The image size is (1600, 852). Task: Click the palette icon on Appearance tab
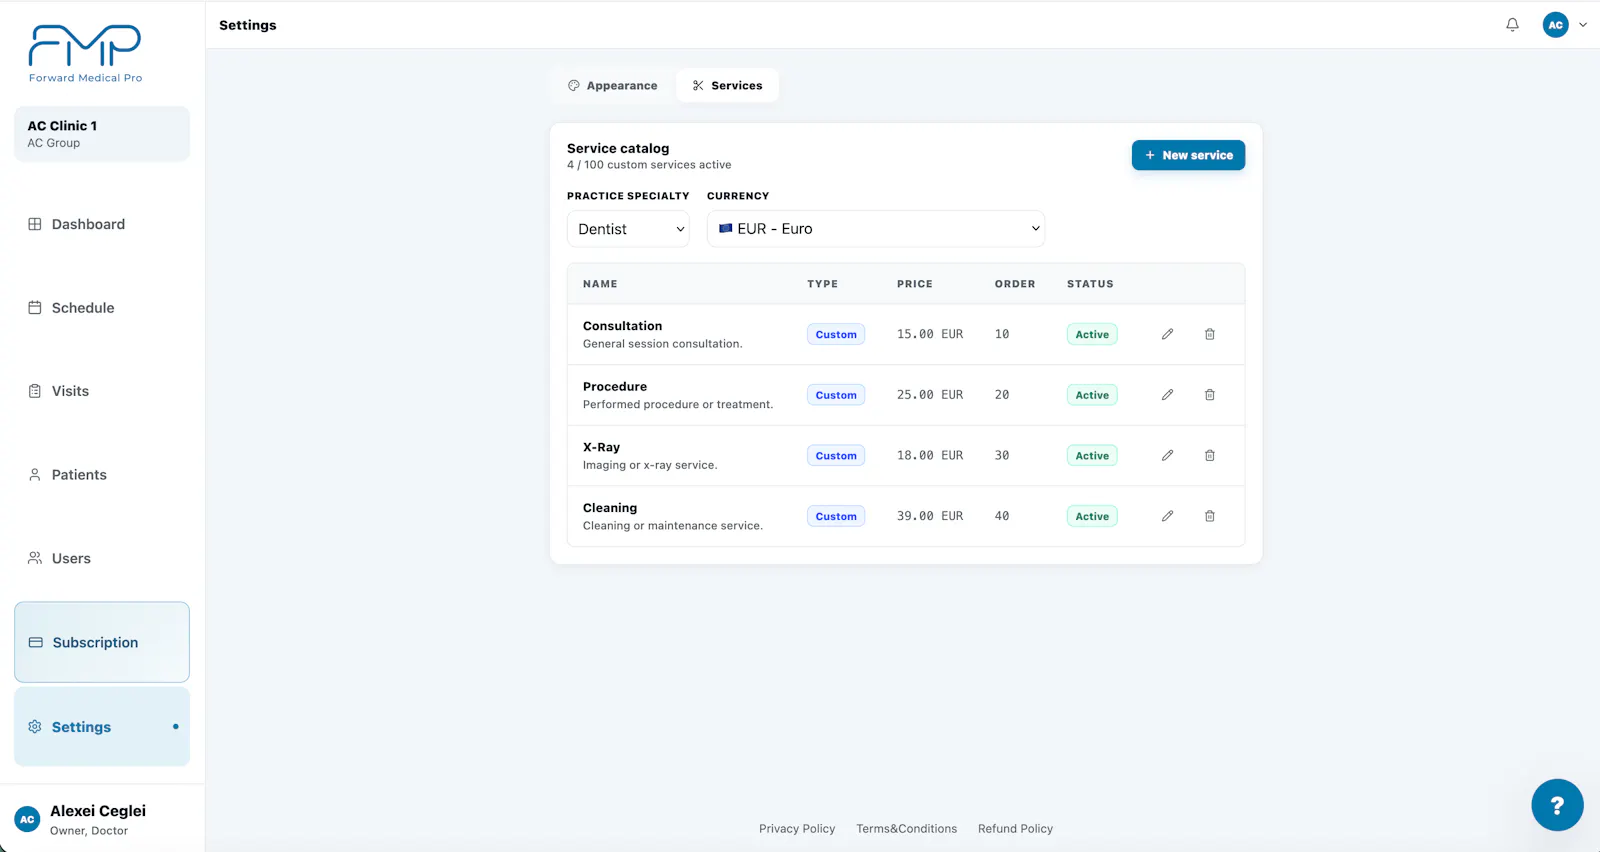[x=573, y=86]
